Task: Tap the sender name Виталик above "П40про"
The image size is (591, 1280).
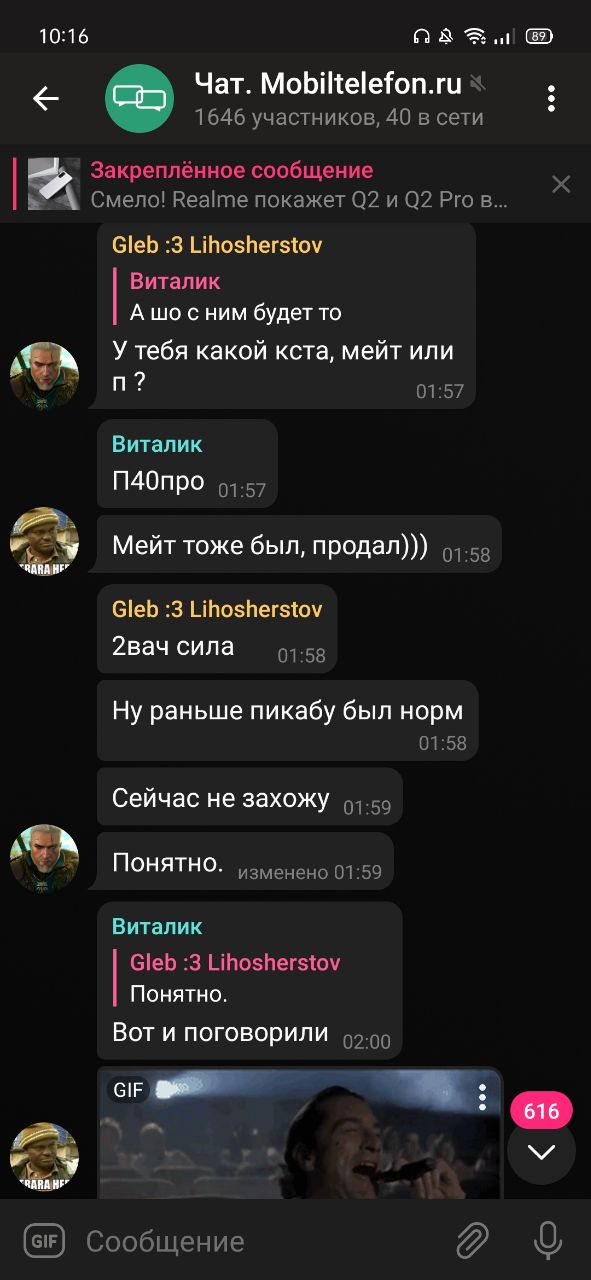Action: point(157,444)
